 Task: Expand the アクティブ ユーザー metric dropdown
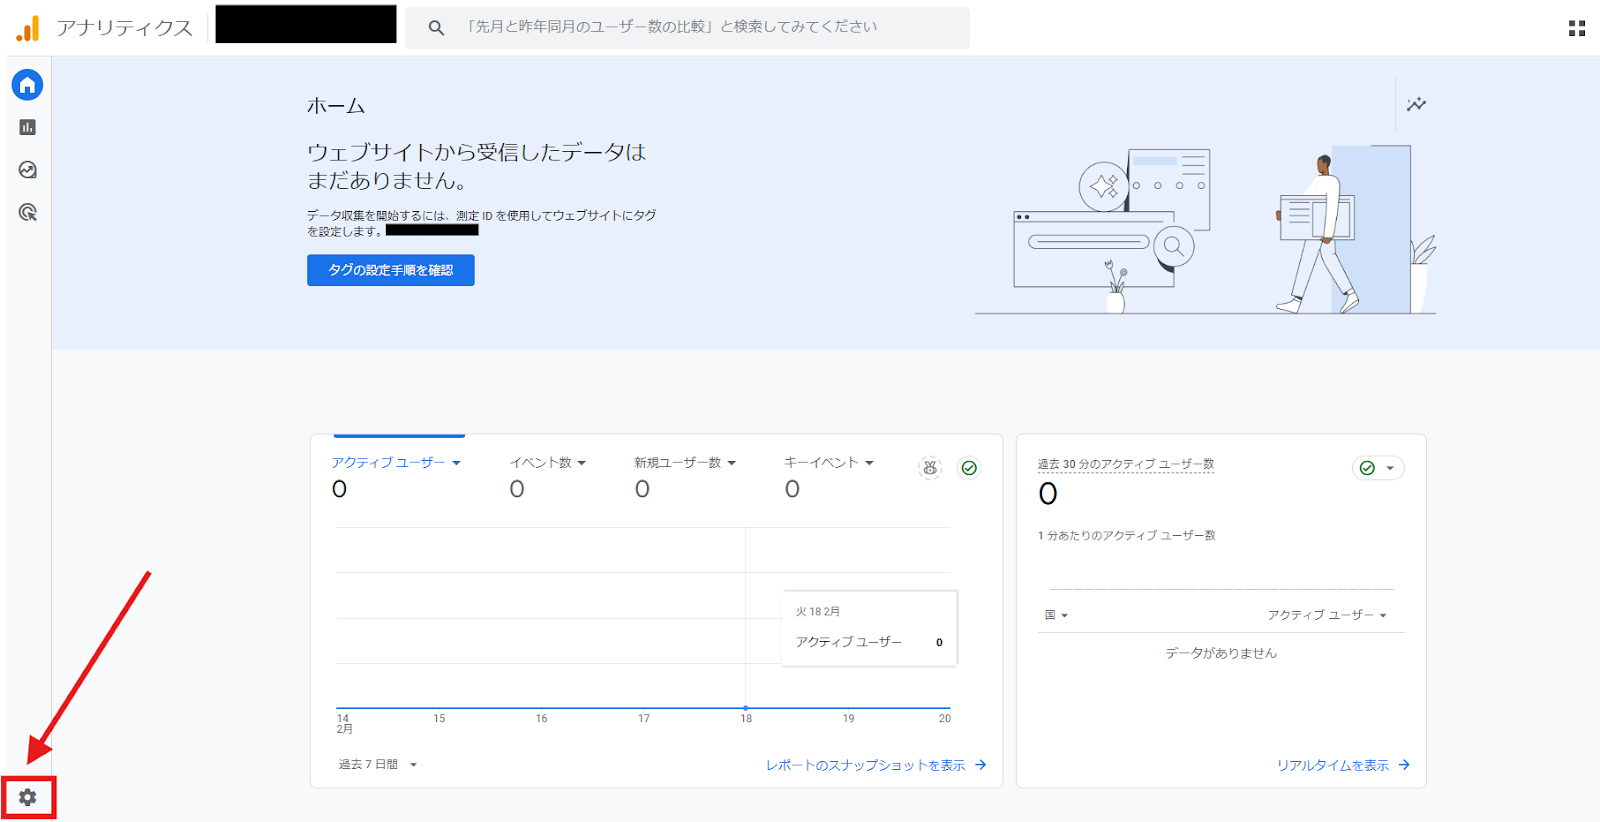coord(456,463)
